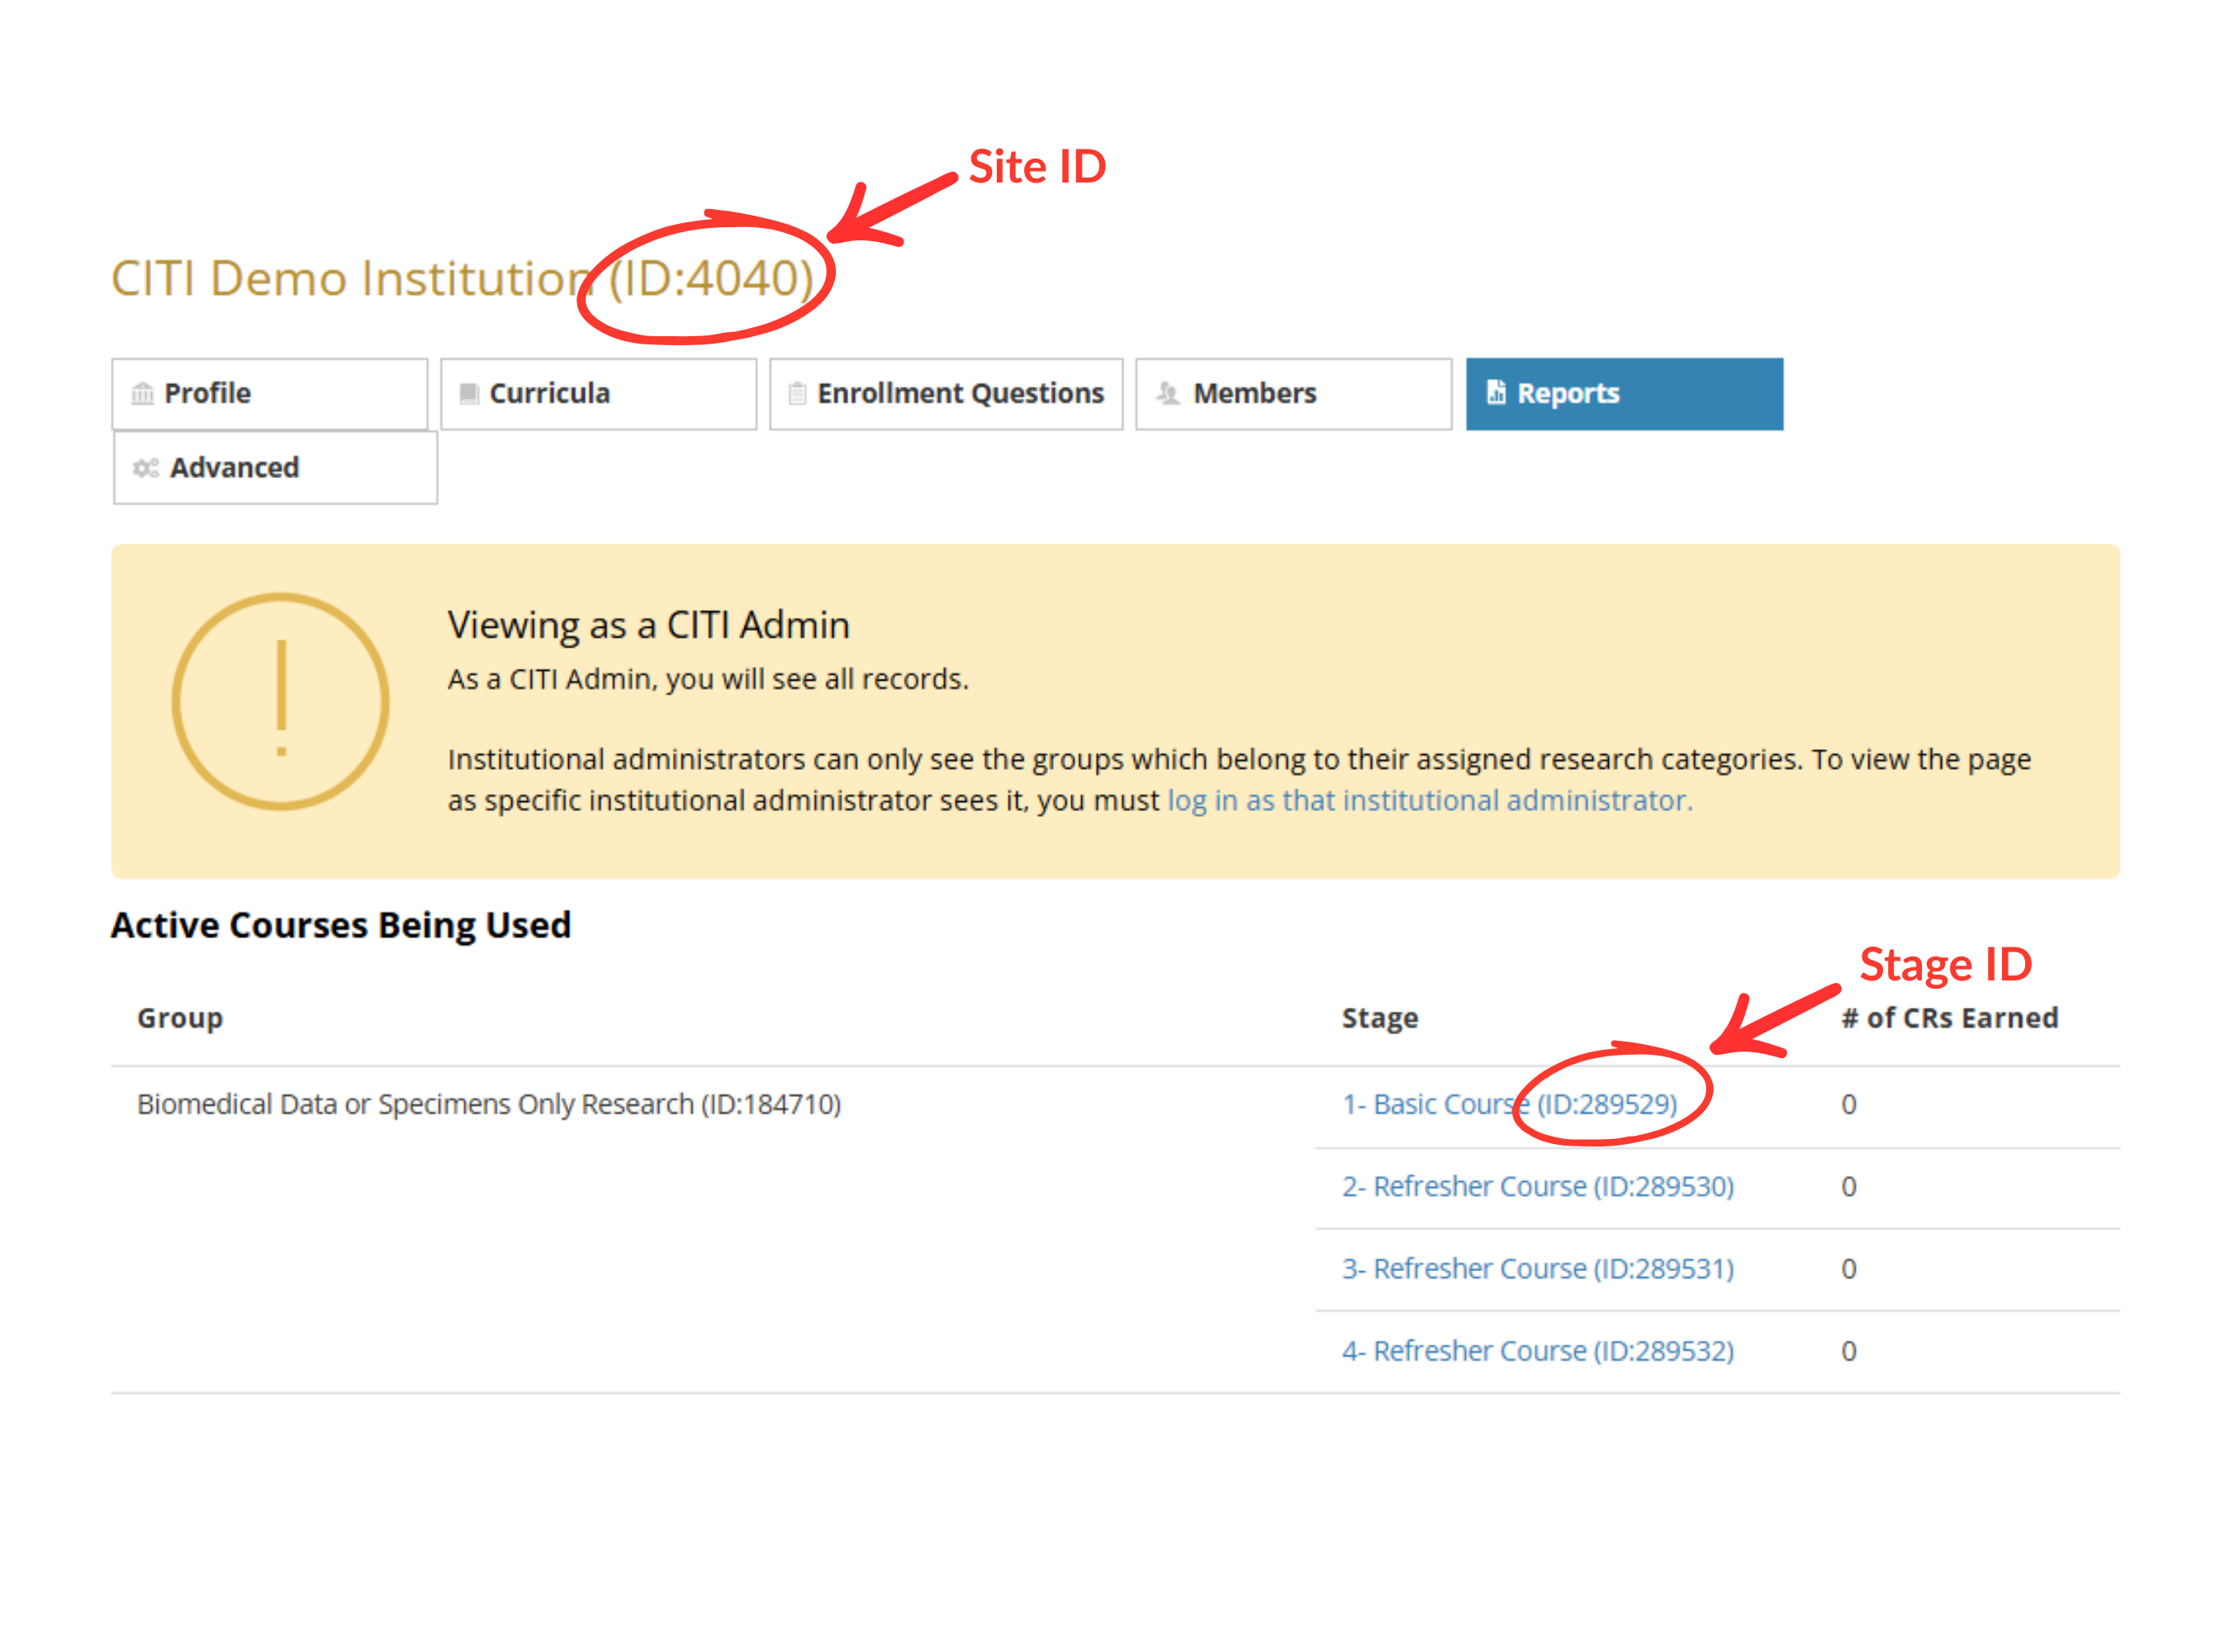
Task: Open the Advanced tab
Action: tap(275, 468)
